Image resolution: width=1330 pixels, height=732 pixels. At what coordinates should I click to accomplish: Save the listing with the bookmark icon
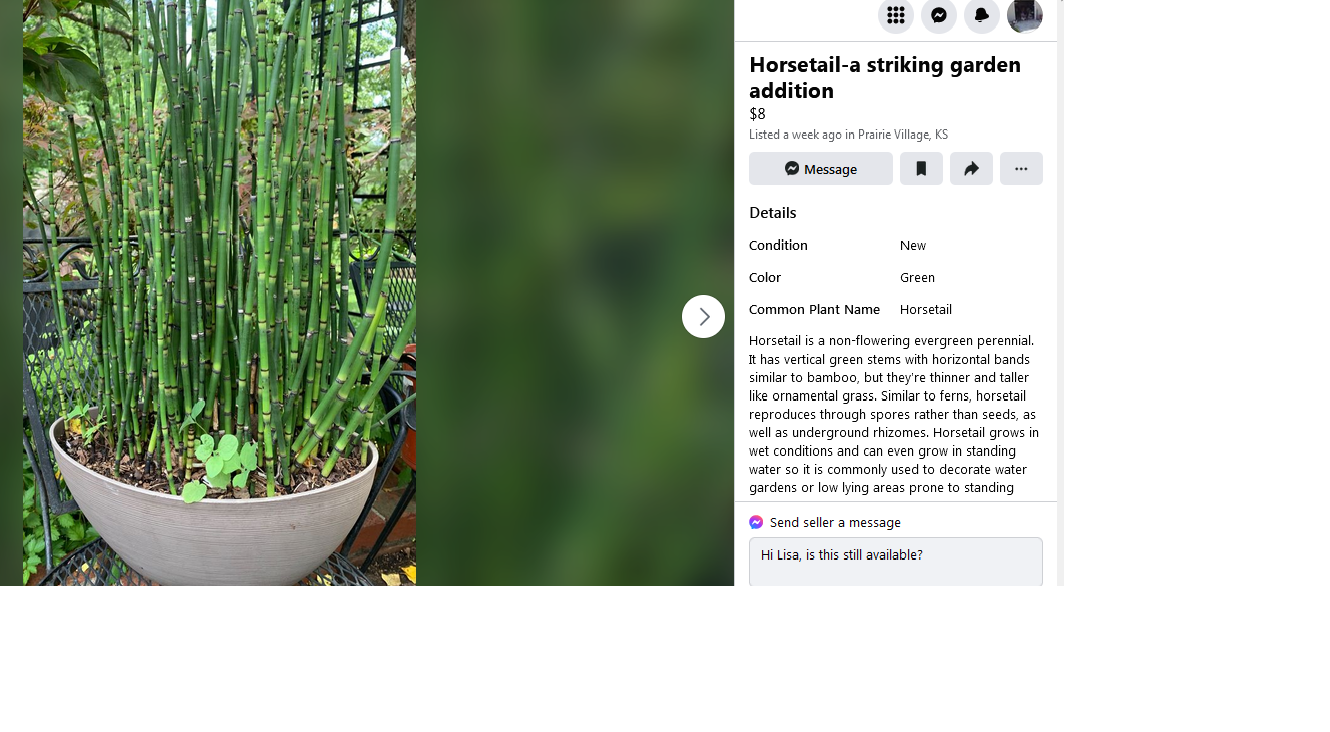point(921,169)
